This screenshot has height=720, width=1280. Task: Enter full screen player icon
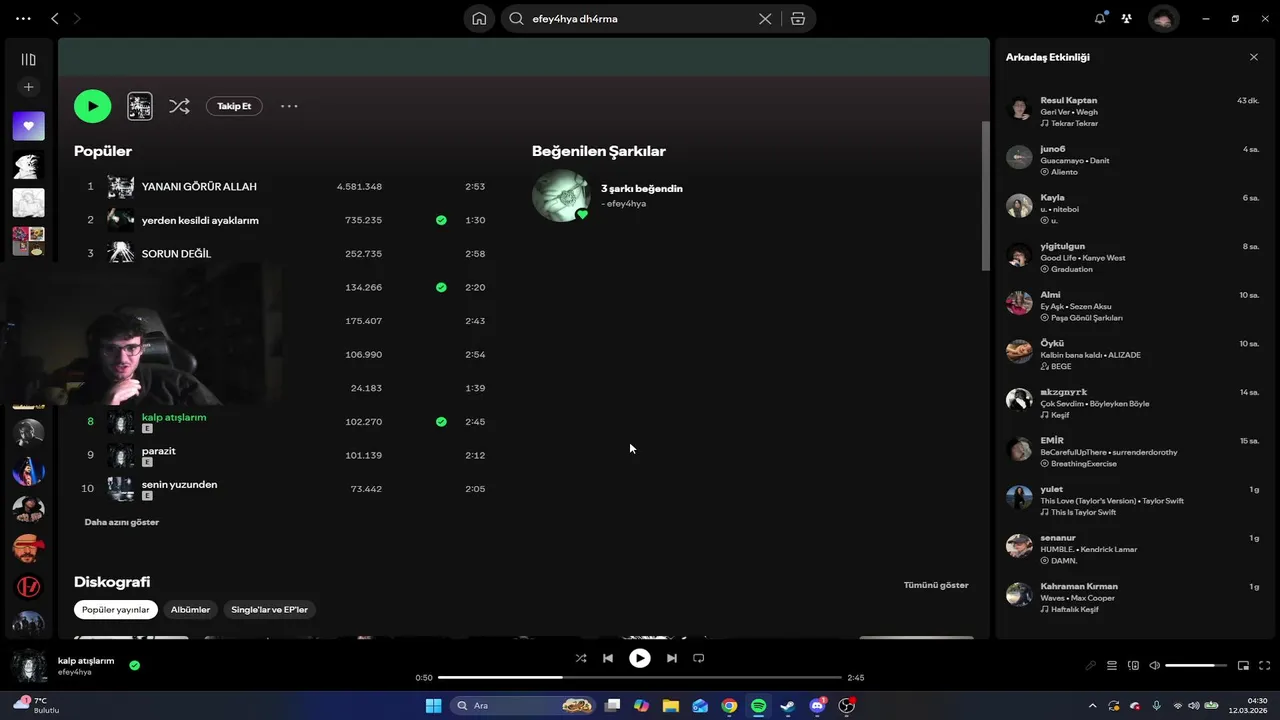[x=1264, y=665]
